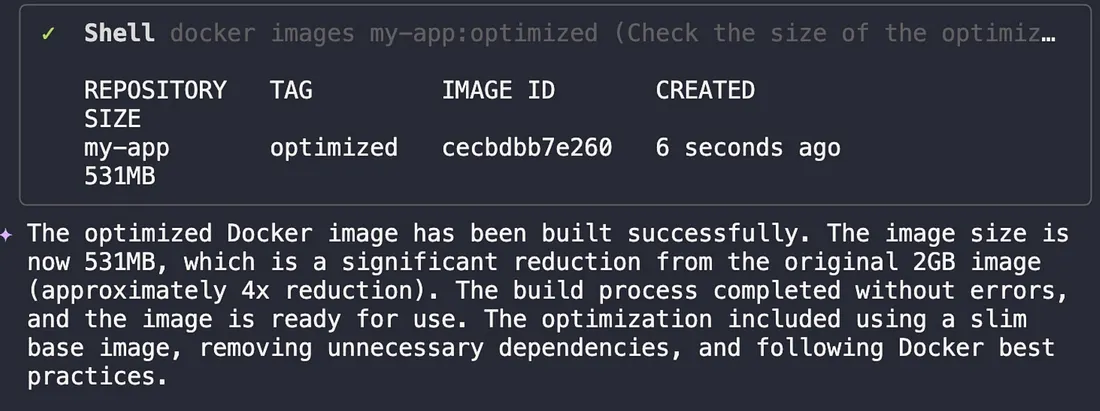Select the docker images my-app:optimized command text
Image resolution: width=1100 pixels, height=411 pixels.
pyautogui.click(x=383, y=34)
